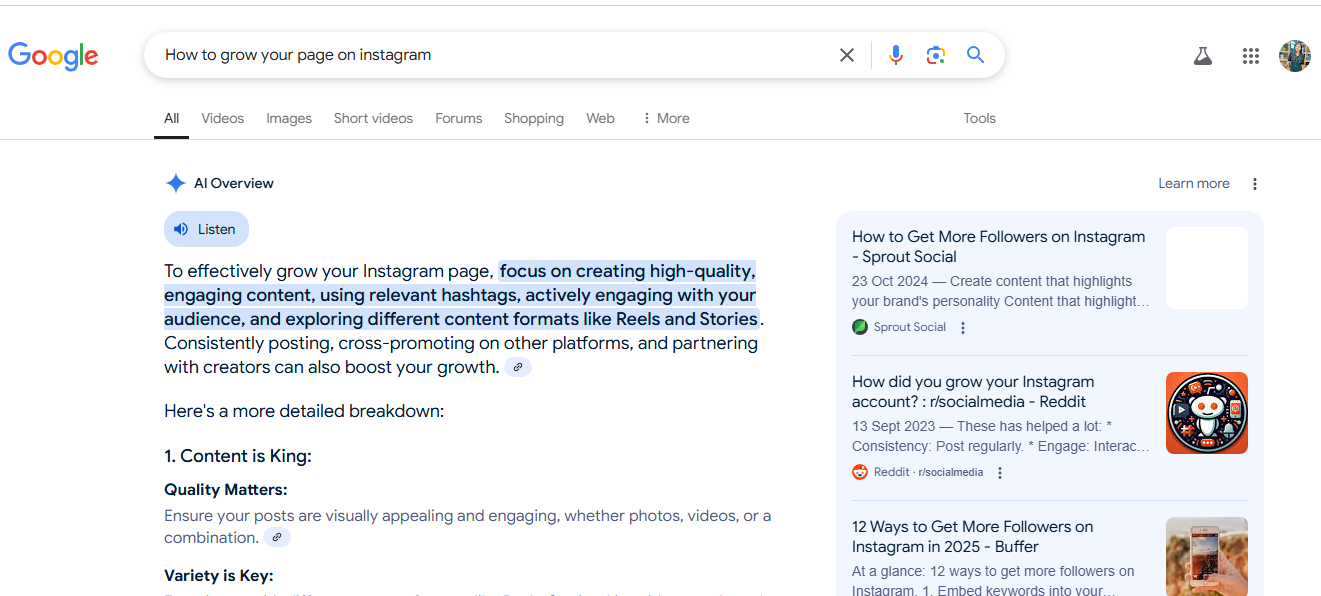Click the 'AI Overview' label text
1321x596 pixels.
point(234,183)
